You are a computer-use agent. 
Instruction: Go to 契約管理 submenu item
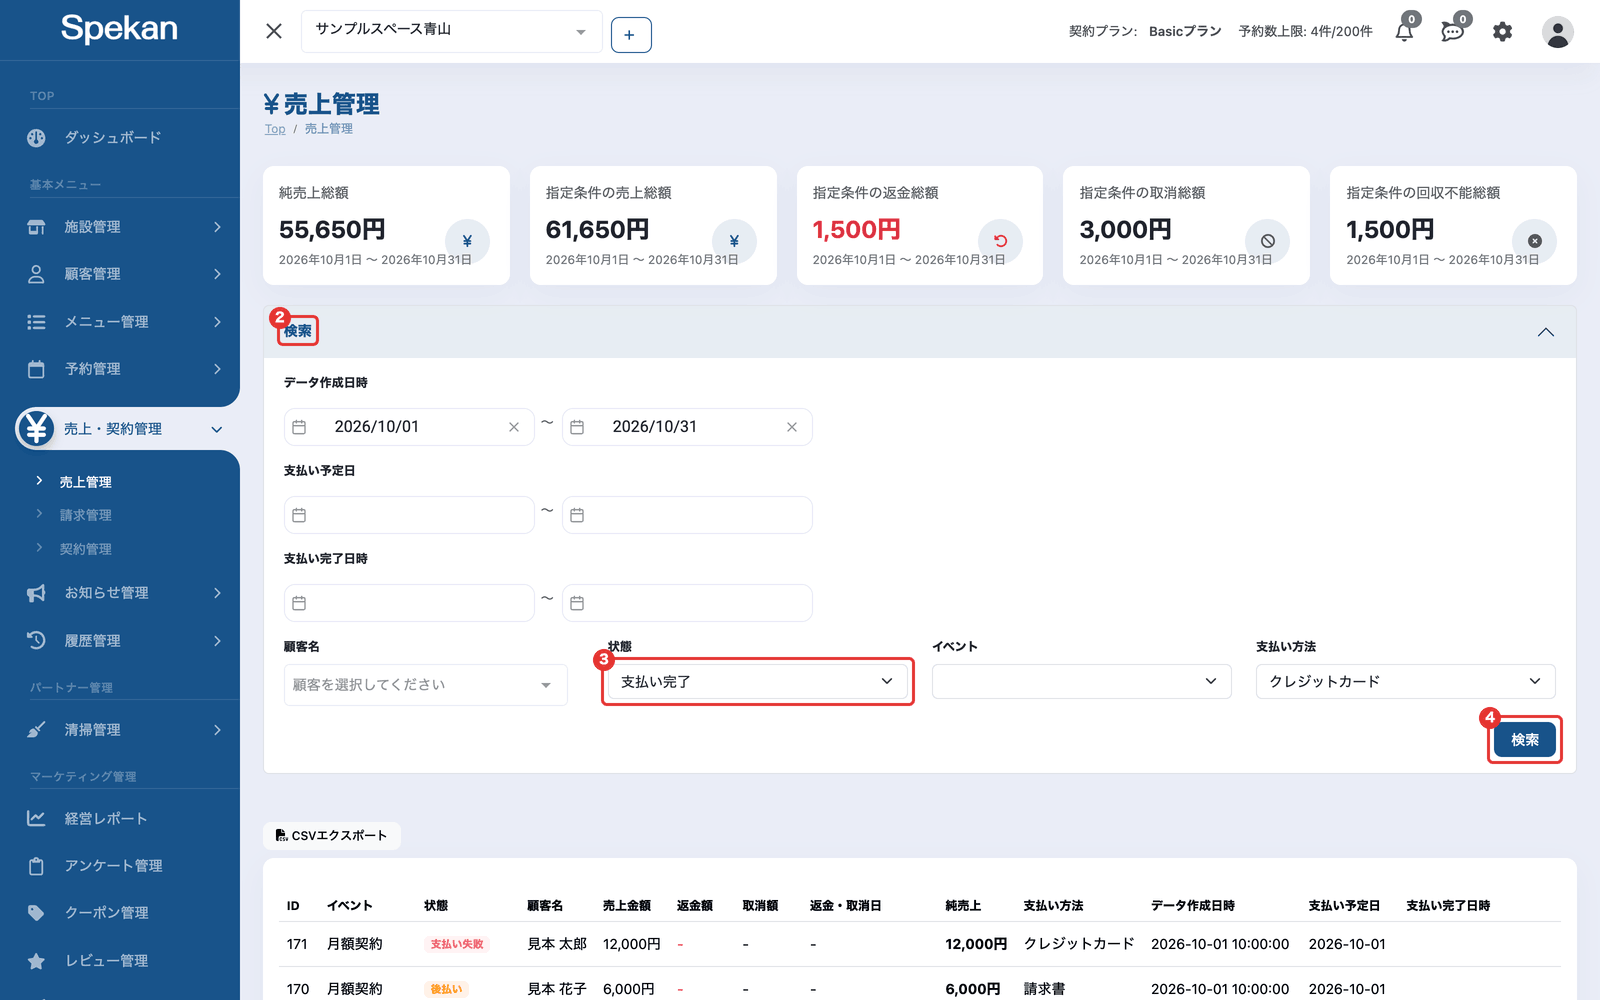click(86, 549)
